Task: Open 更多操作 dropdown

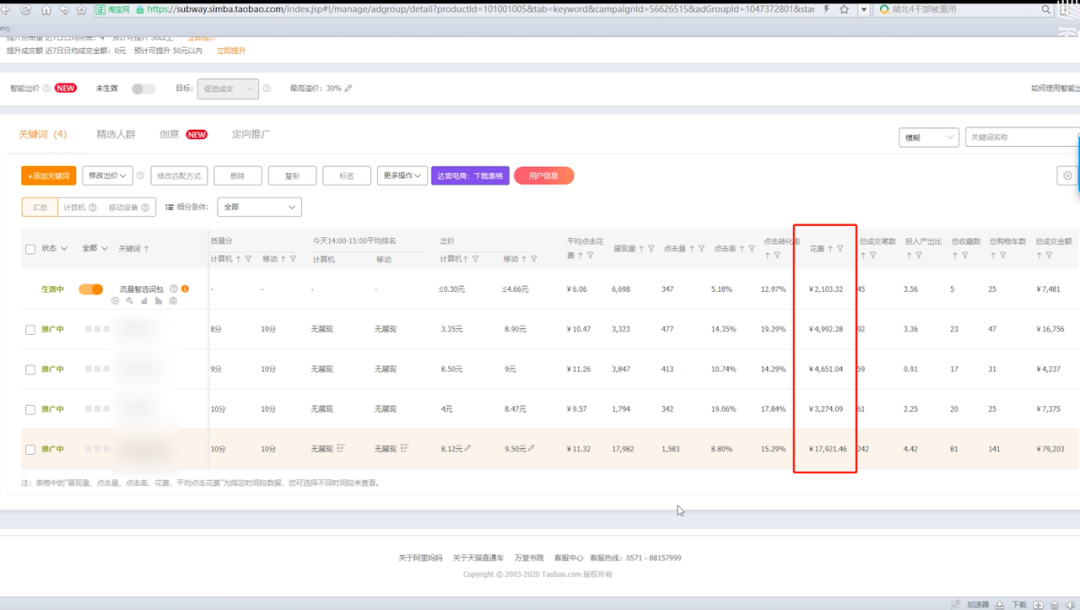Action: coord(402,176)
